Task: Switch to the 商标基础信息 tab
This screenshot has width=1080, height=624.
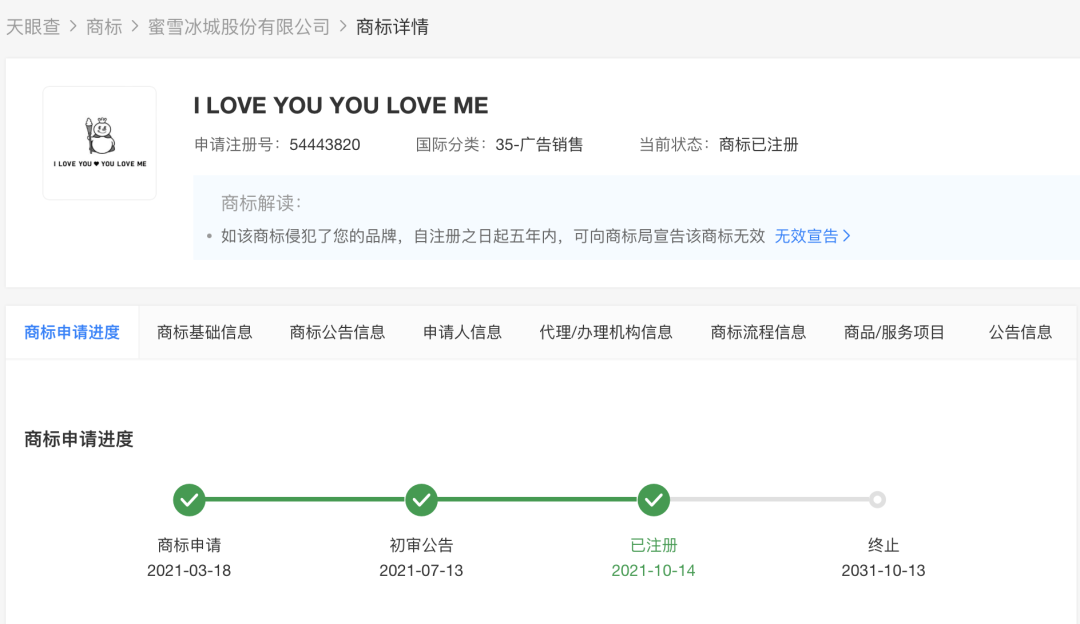Action: 205,332
